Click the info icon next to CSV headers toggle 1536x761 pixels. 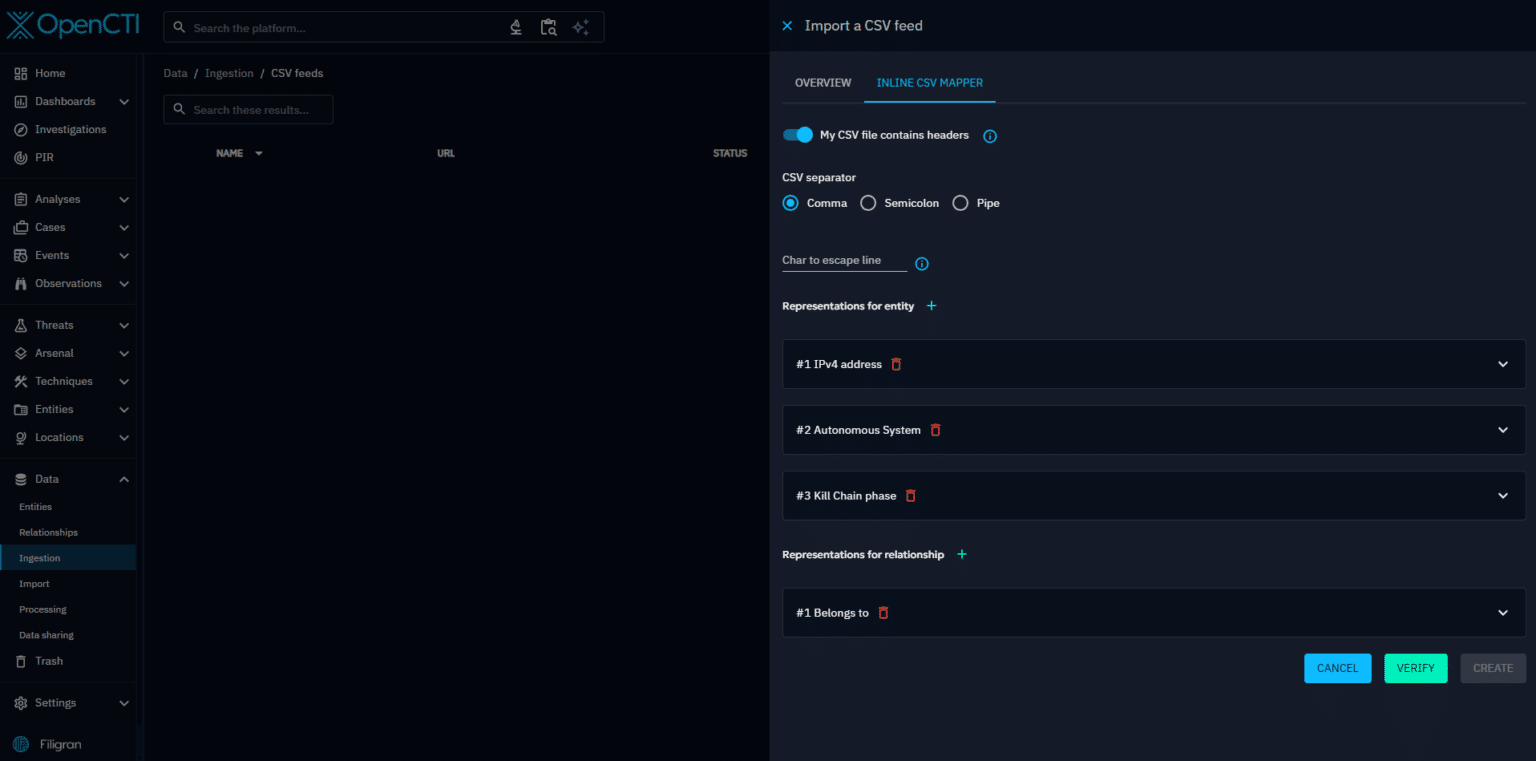(x=989, y=136)
